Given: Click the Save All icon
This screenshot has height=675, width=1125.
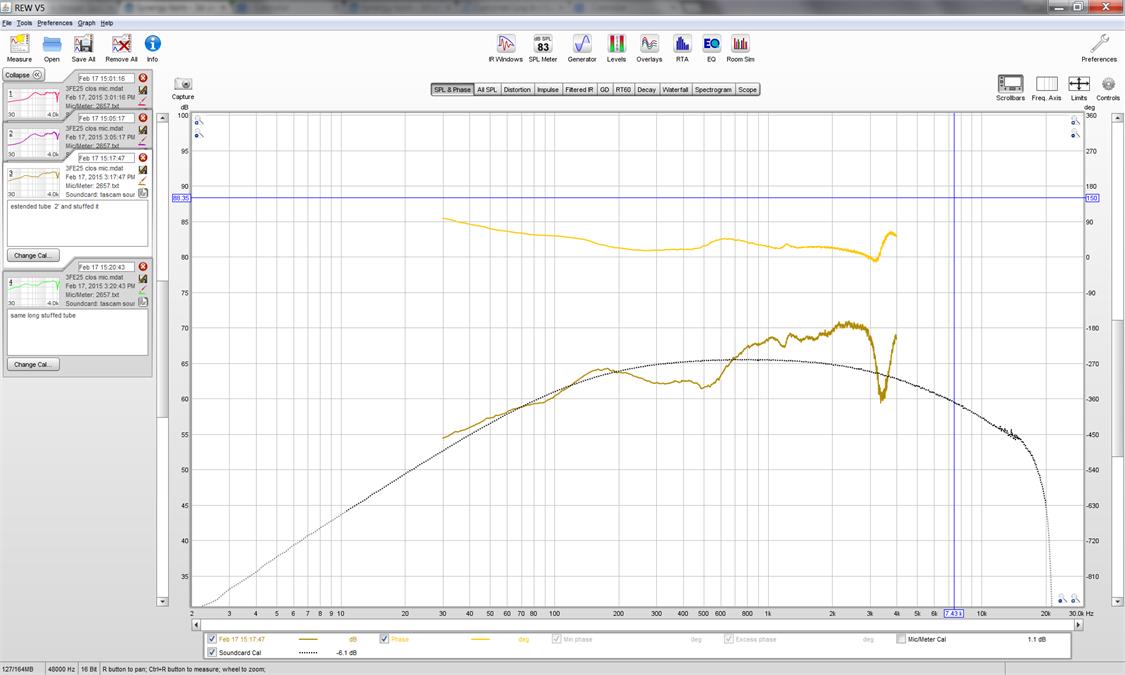Looking at the screenshot, I should [x=83, y=44].
